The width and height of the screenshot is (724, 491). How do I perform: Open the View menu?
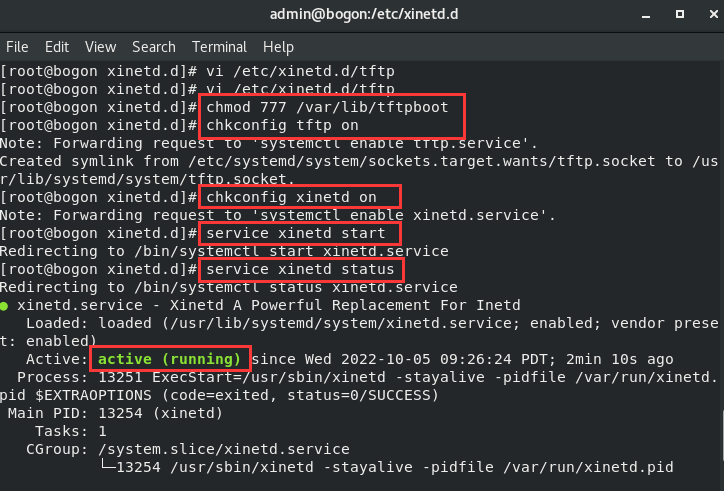pos(101,47)
